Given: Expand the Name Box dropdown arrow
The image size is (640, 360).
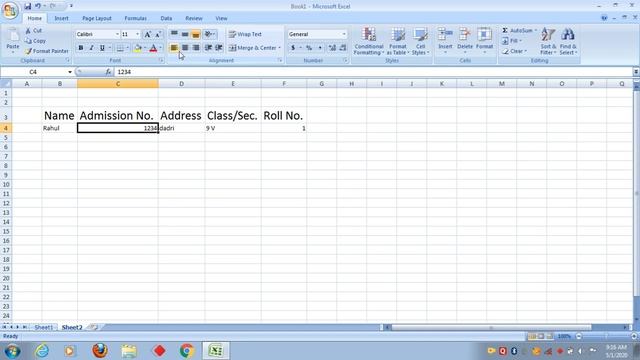Looking at the screenshot, I should pos(70,72).
